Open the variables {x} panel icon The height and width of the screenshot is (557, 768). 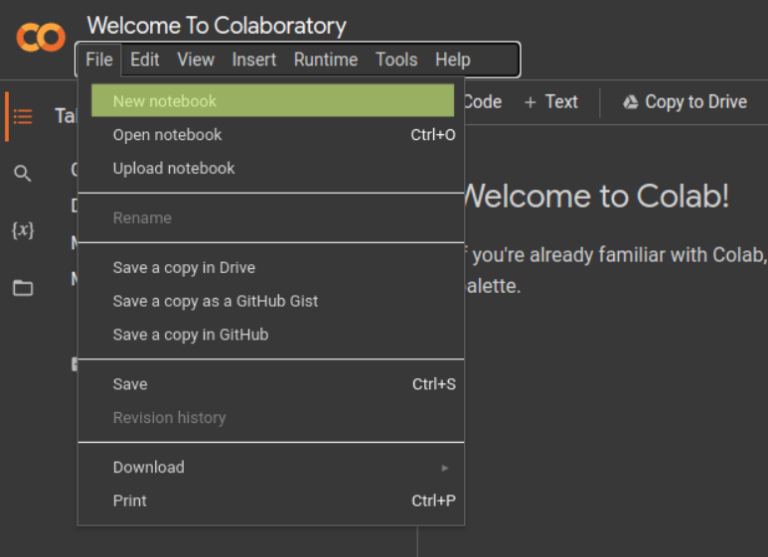[23, 230]
